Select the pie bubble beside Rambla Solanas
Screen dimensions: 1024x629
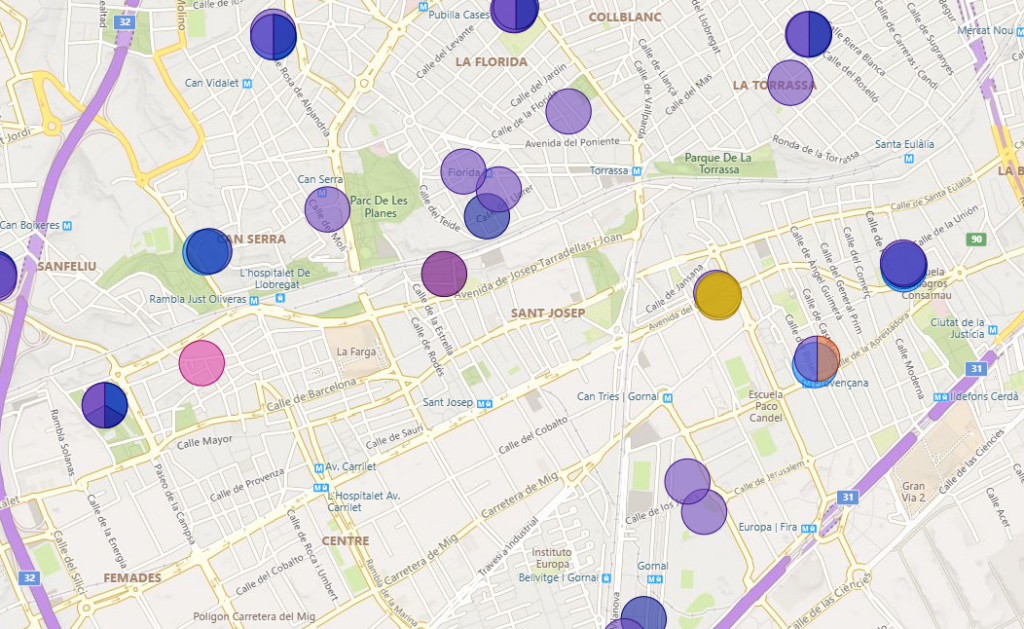(x=104, y=405)
